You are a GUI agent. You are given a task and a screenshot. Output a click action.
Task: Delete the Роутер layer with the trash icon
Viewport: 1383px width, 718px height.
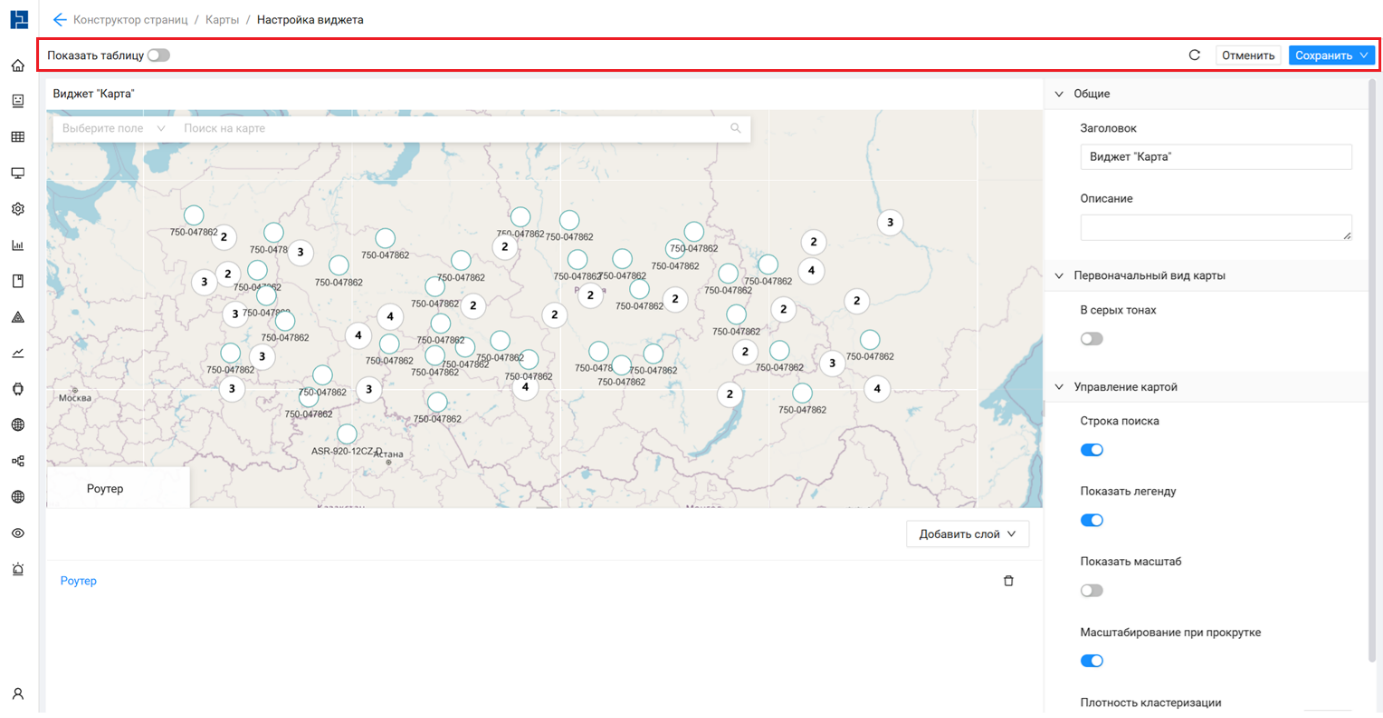1008,581
